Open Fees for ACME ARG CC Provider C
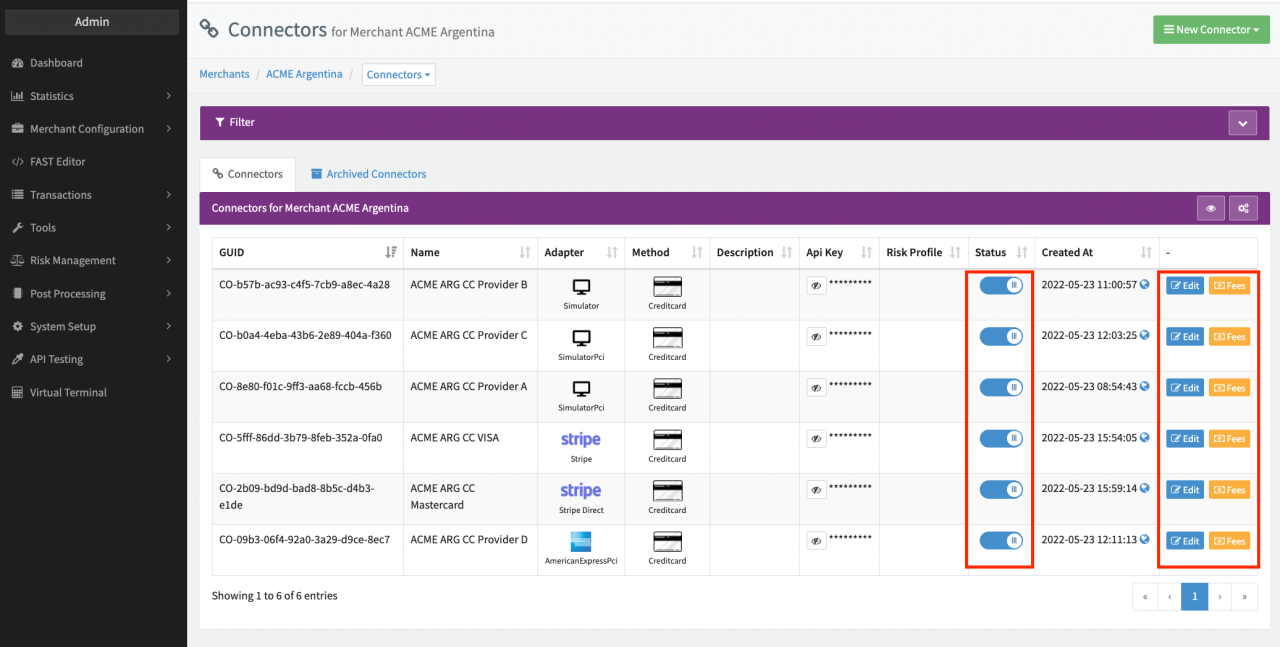 click(x=1229, y=337)
